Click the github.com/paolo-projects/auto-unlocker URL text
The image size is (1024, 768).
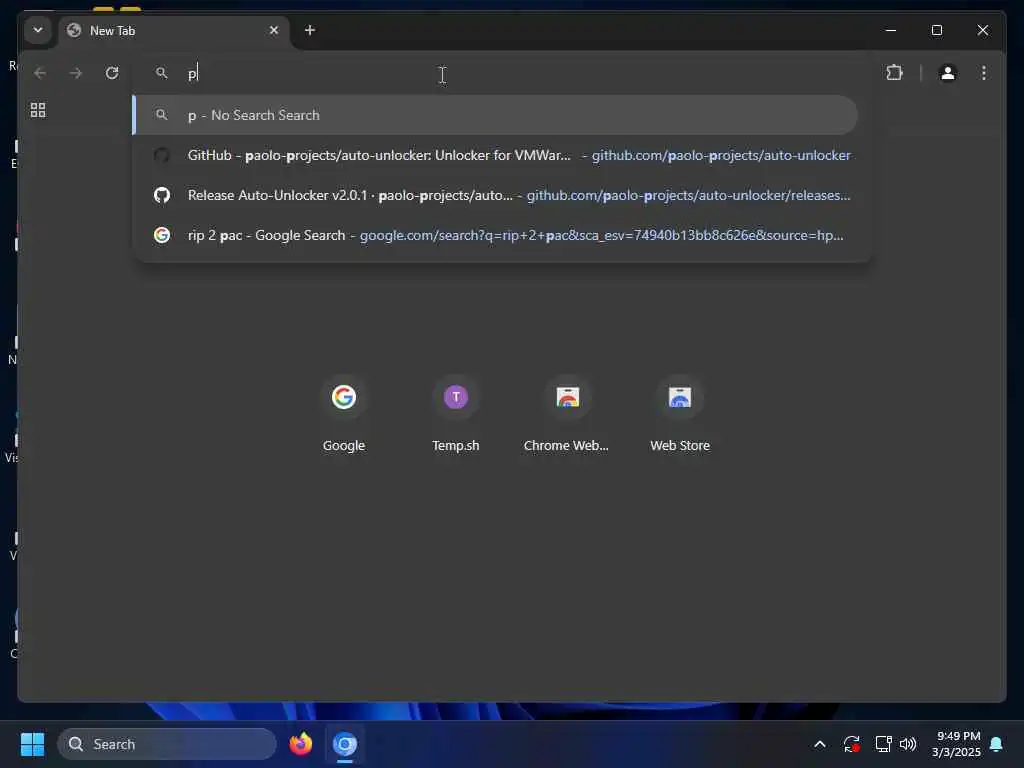click(721, 155)
